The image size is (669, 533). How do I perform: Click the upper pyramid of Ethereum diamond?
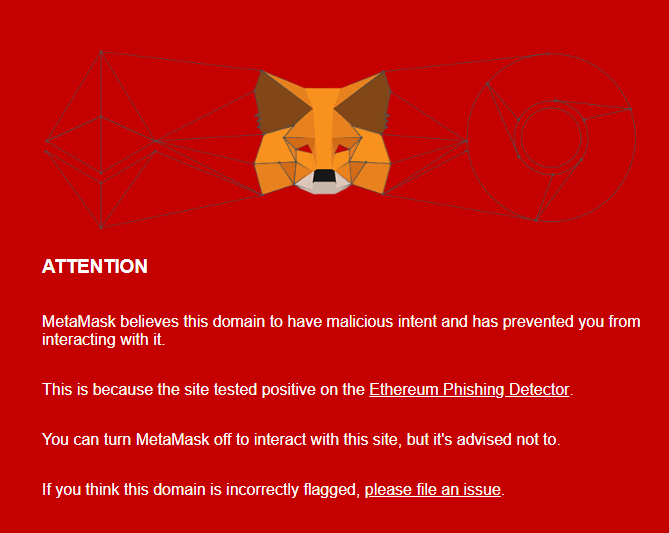[101, 111]
